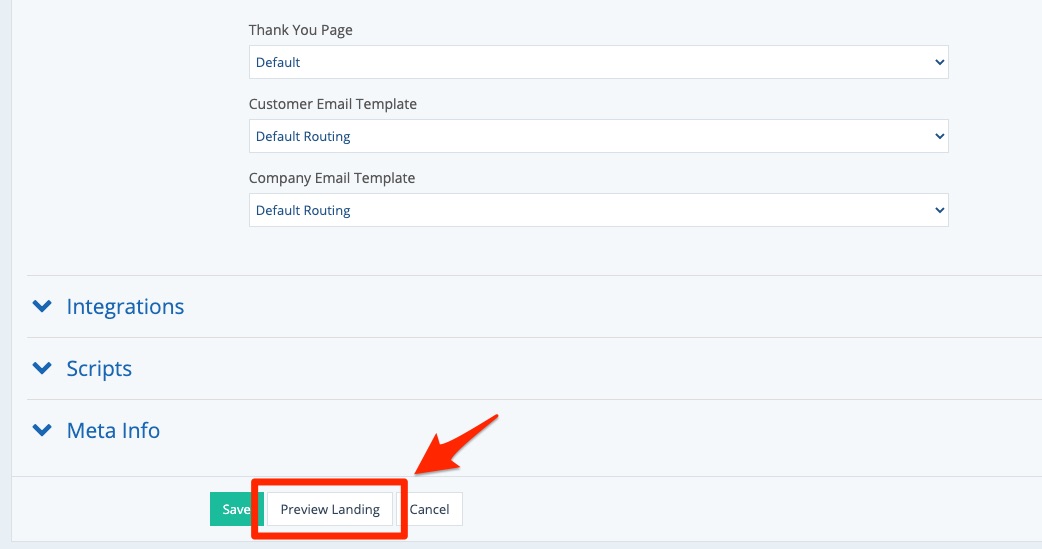Click the Company Email Template dropdown arrow
This screenshot has width=1042, height=549.
point(939,210)
